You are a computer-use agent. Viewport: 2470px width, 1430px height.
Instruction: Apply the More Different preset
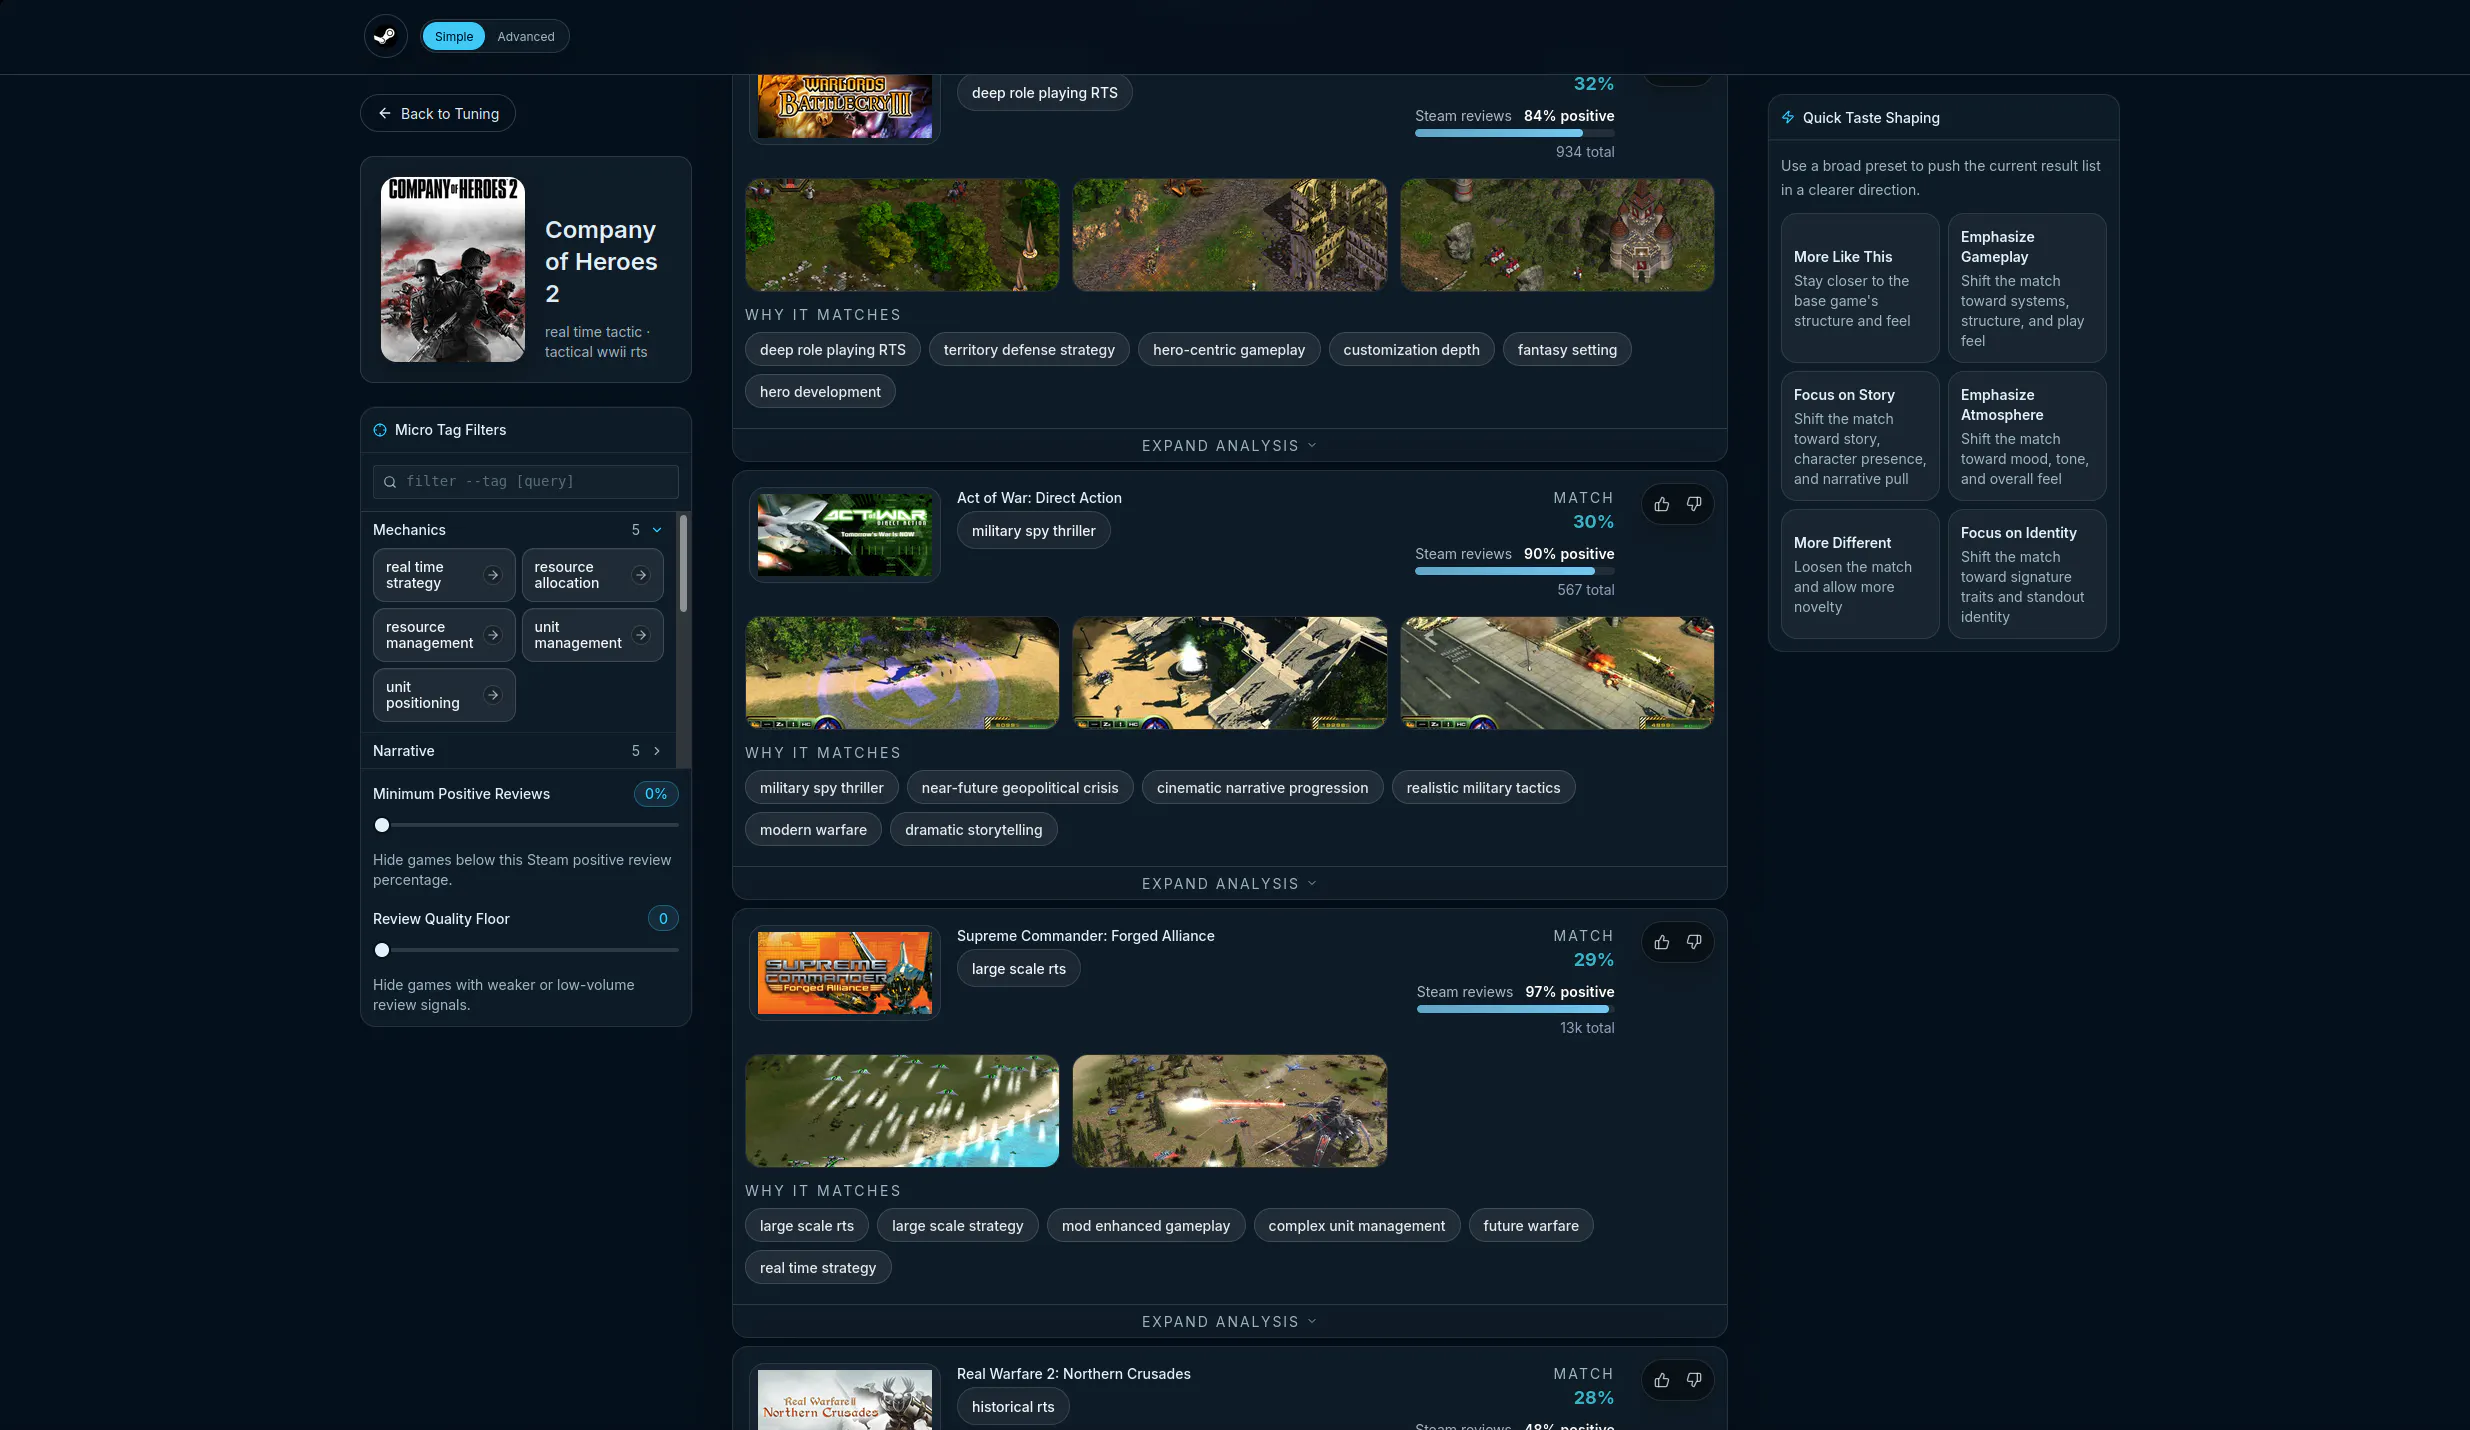pyautogui.click(x=1860, y=574)
